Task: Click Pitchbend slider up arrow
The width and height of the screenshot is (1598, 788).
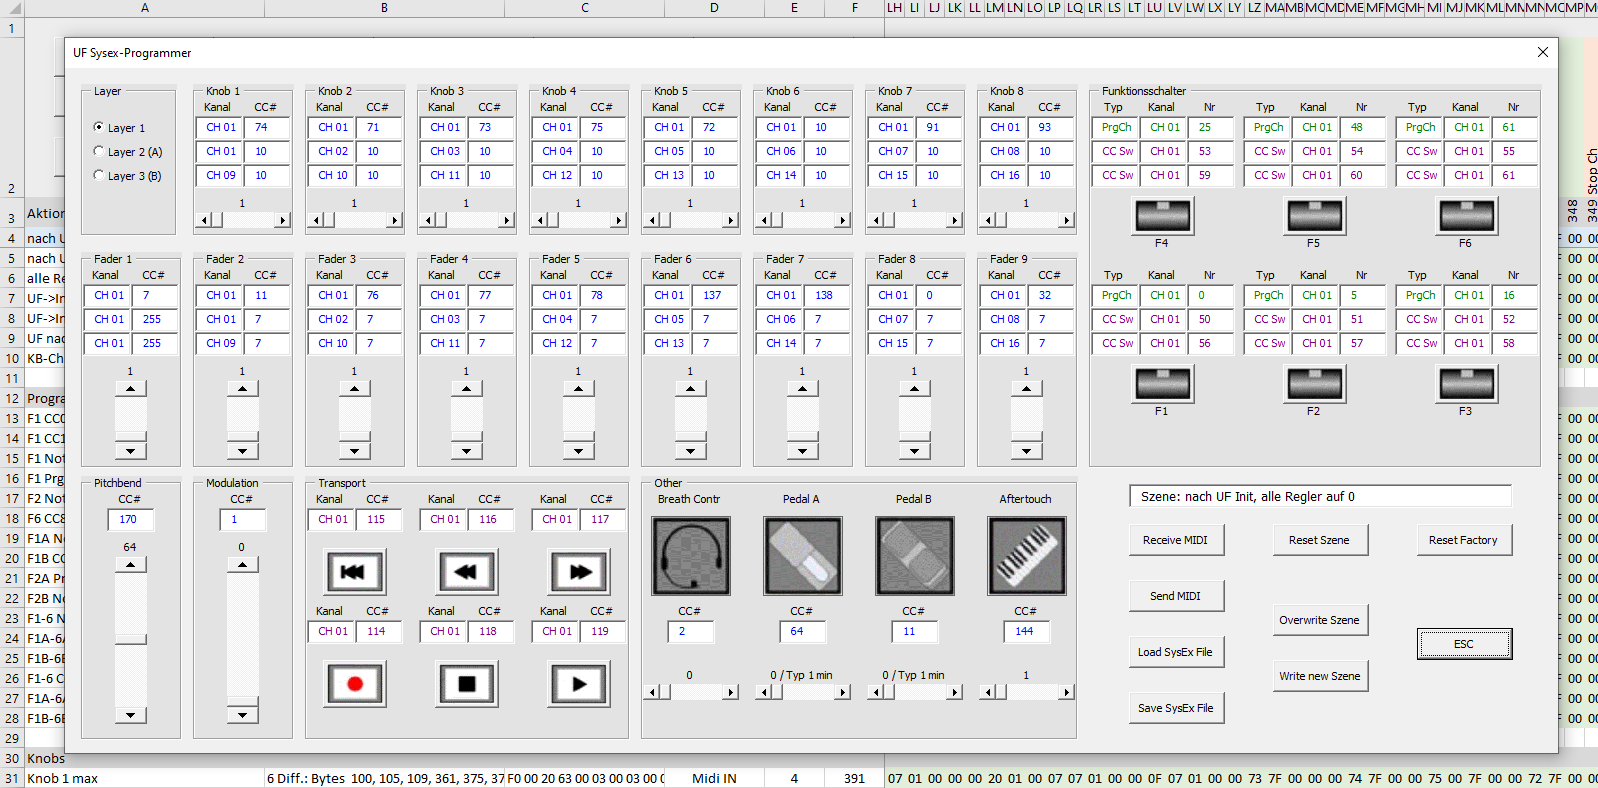Action: click(131, 565)
